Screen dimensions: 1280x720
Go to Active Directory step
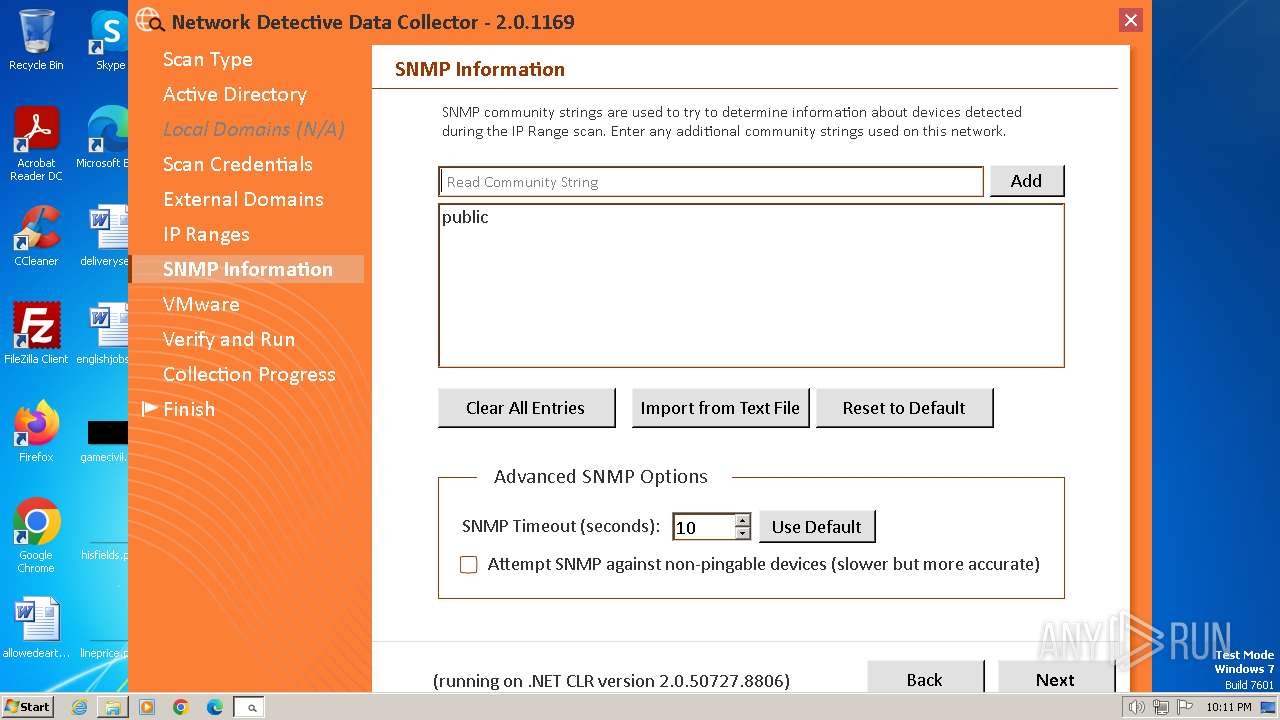(x=235, y=94)
